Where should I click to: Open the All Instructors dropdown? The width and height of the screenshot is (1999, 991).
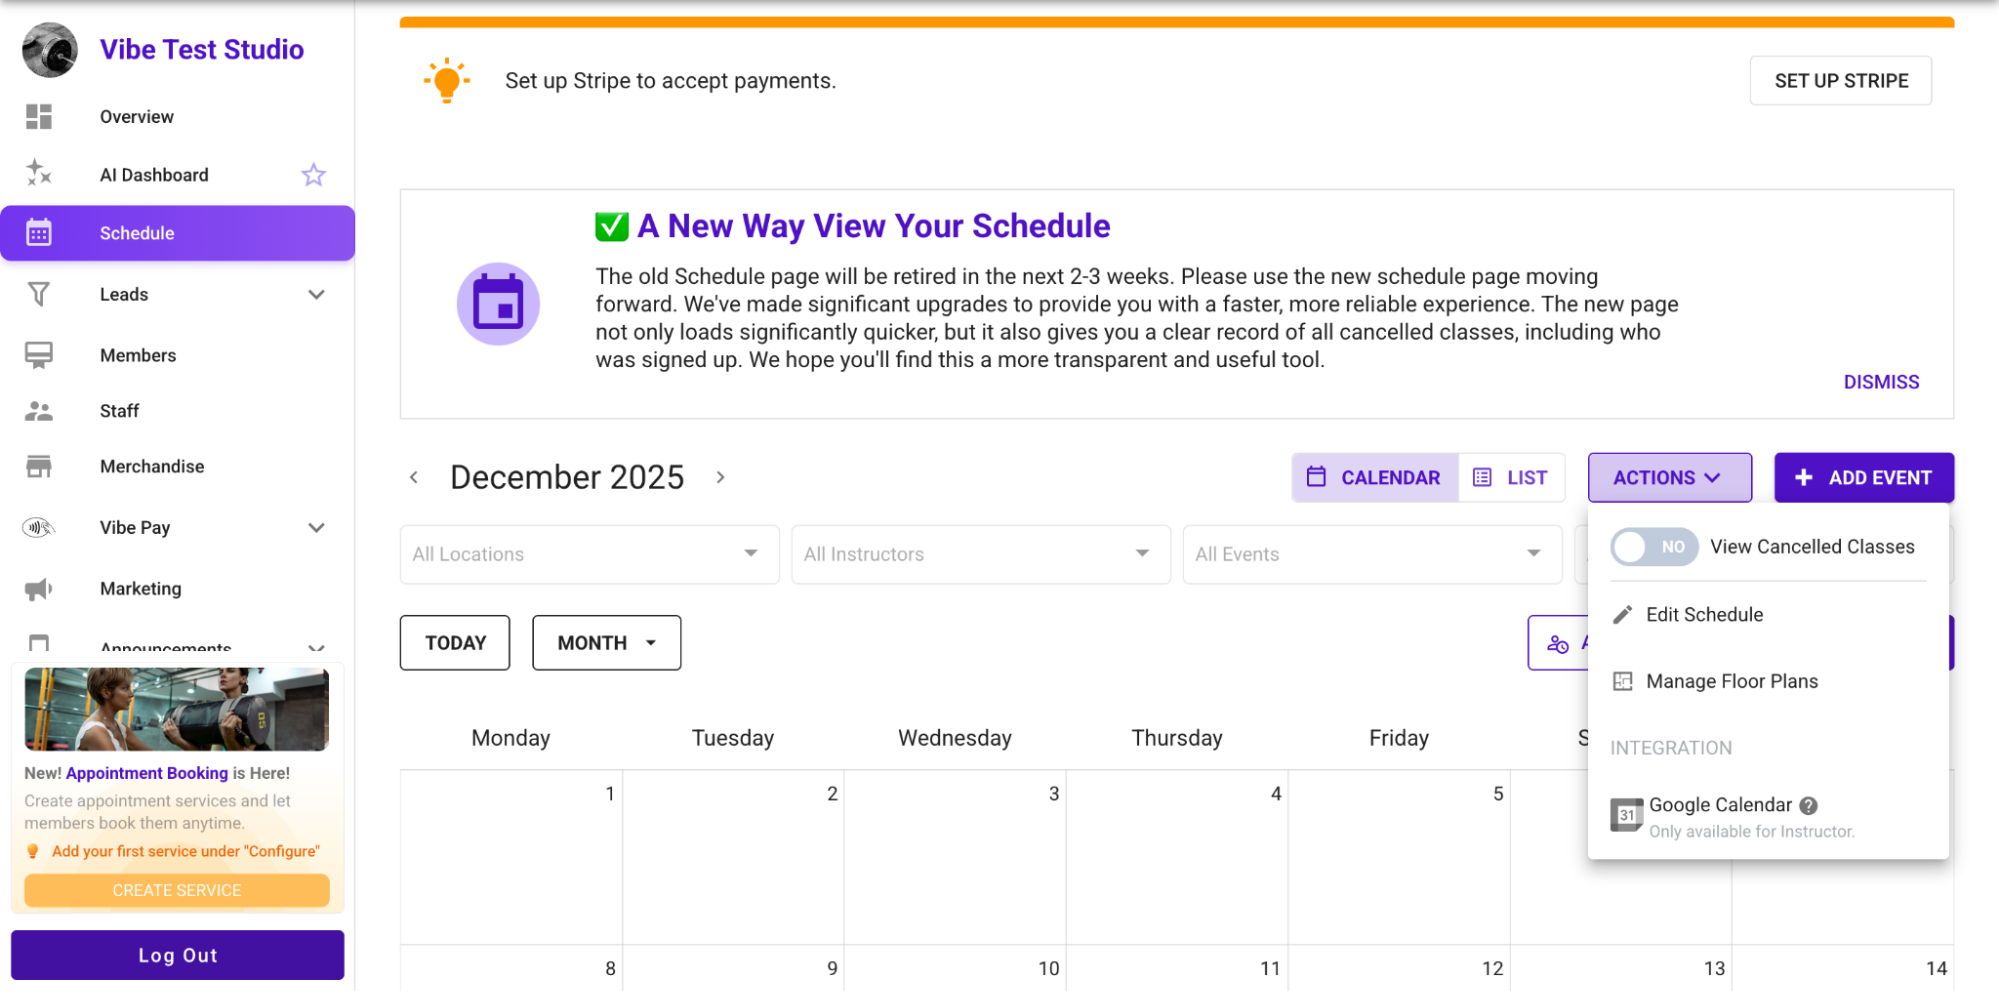[x=979, y=554]
